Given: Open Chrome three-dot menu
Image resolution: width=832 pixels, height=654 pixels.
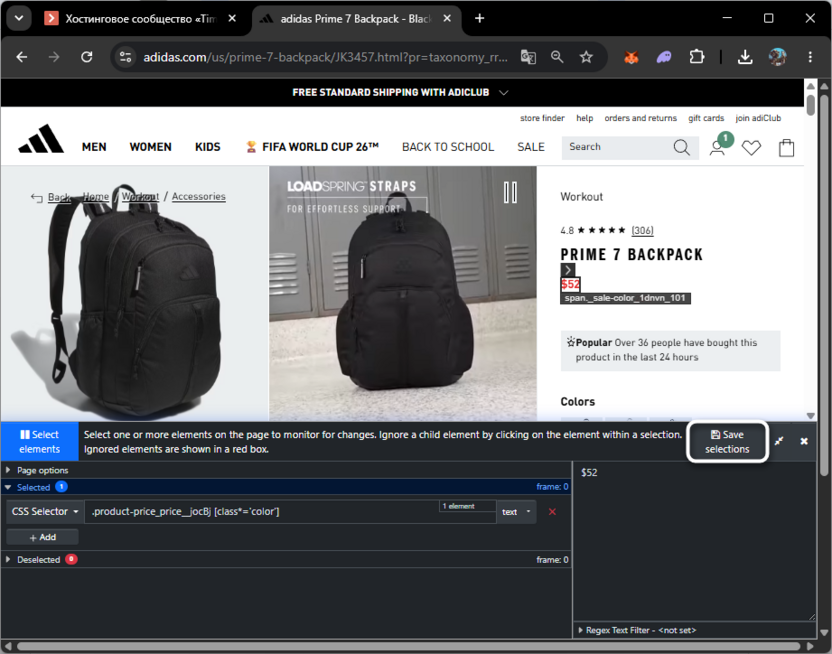Looking at the screenshot, I should (810, 57).
